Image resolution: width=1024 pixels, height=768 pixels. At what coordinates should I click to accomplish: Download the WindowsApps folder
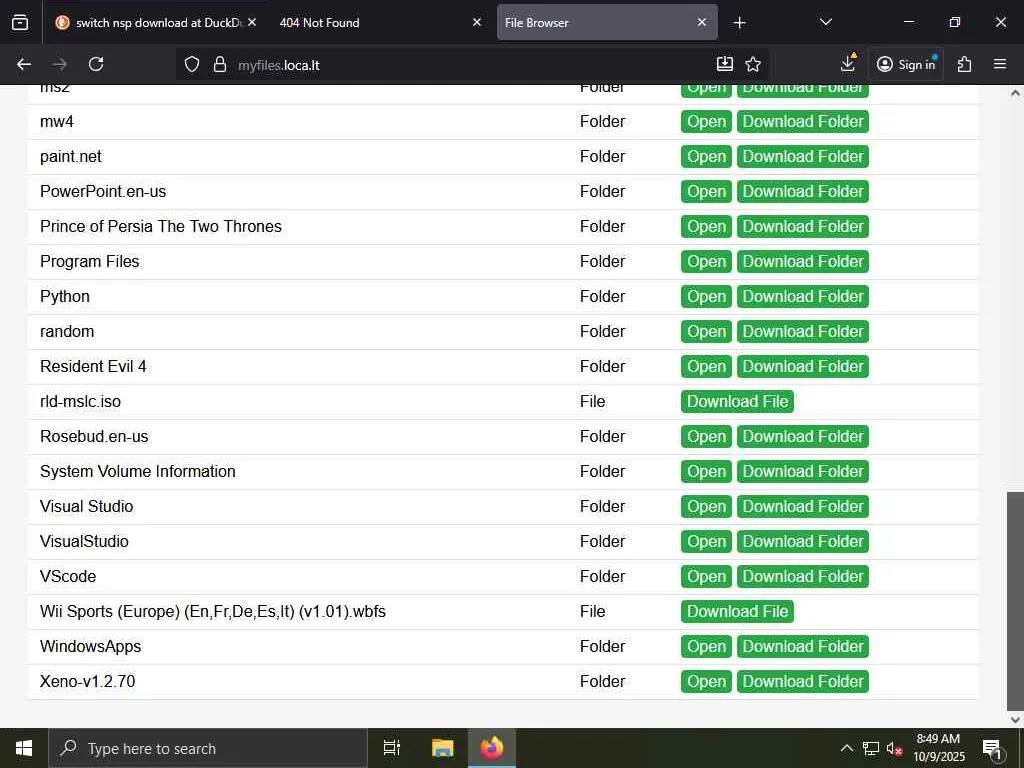(x=803, y=647)
